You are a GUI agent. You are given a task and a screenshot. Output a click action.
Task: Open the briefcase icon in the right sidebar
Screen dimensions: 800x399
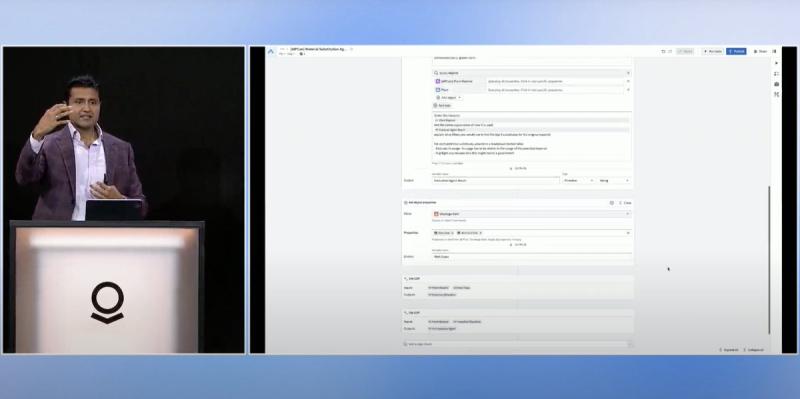[776, 84]
